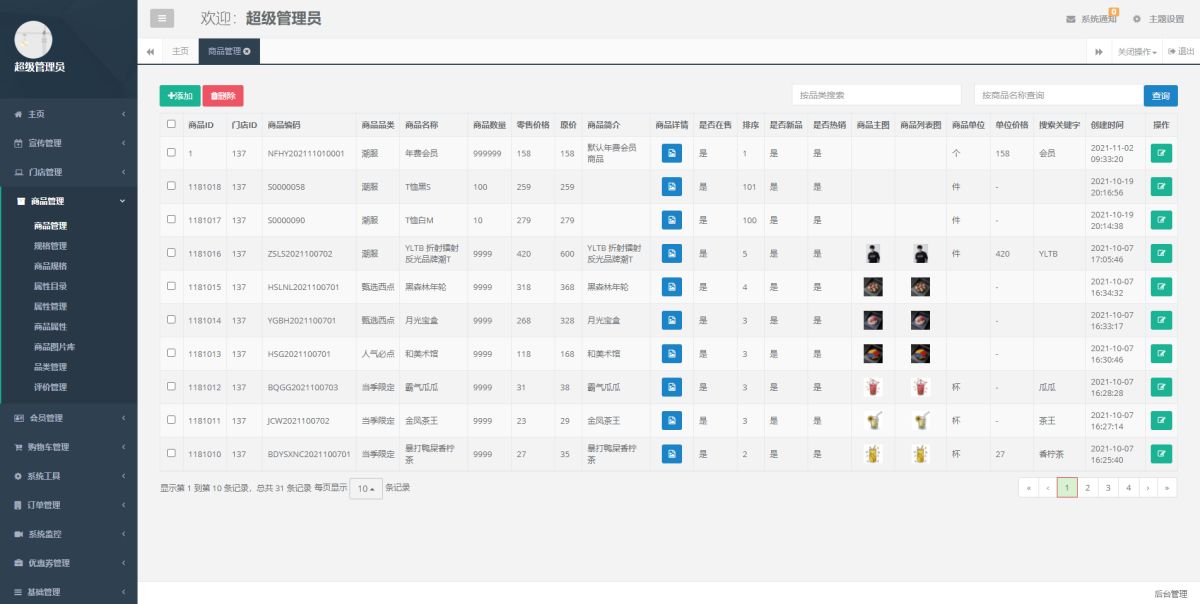Open the 关闭操作 dropdown
1200x604 pixels.
point(1137,51)
